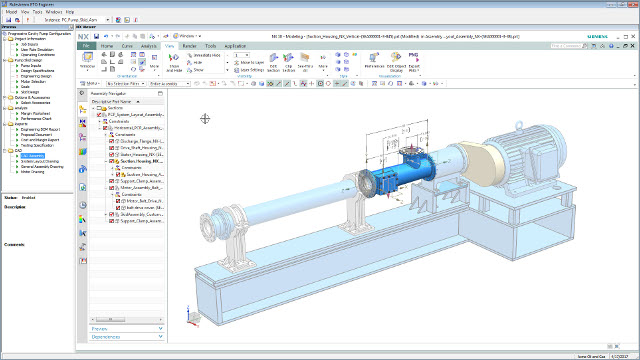The height and width of the screenshot is (360, 640).
Task: Switch to the Analysis ribbon tab
Action: (149, 46)
